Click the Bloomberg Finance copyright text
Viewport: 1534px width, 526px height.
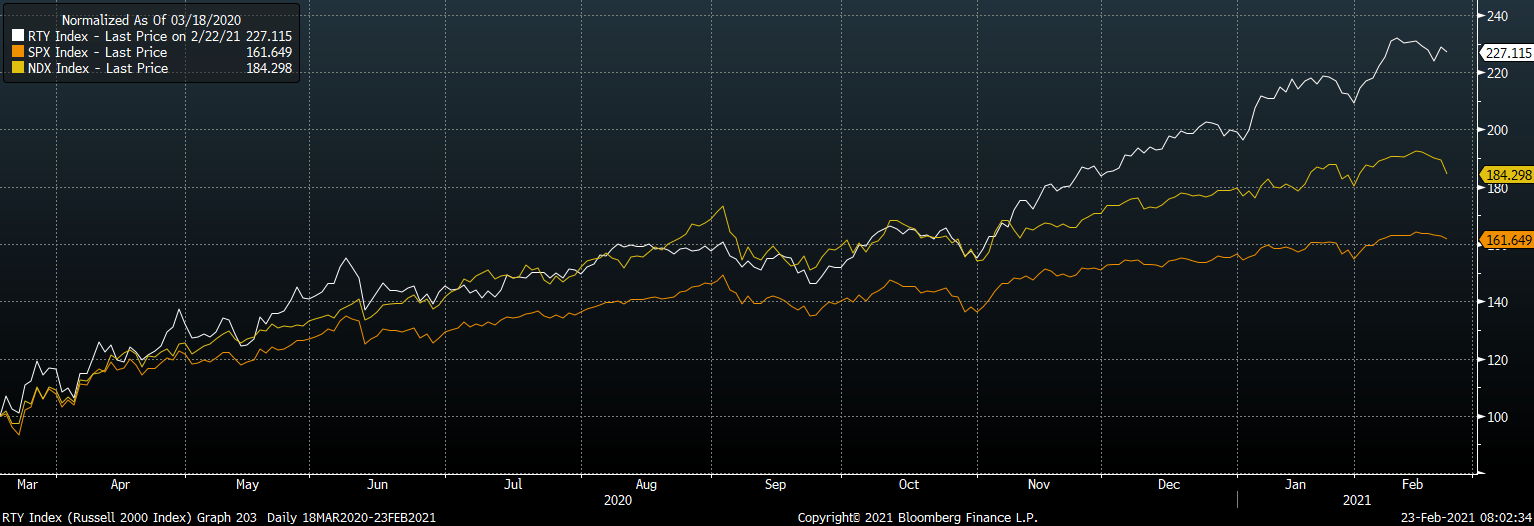(x=917, y=518)
